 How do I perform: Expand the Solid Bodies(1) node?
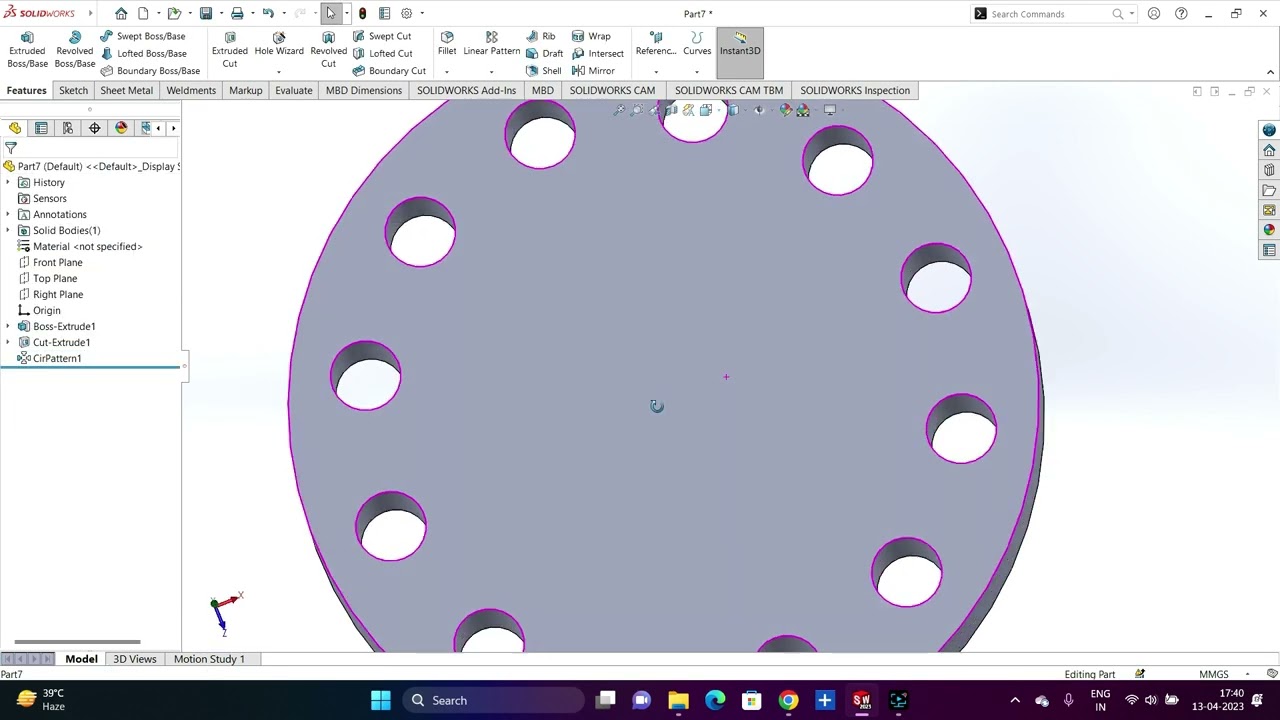point(8,230)
